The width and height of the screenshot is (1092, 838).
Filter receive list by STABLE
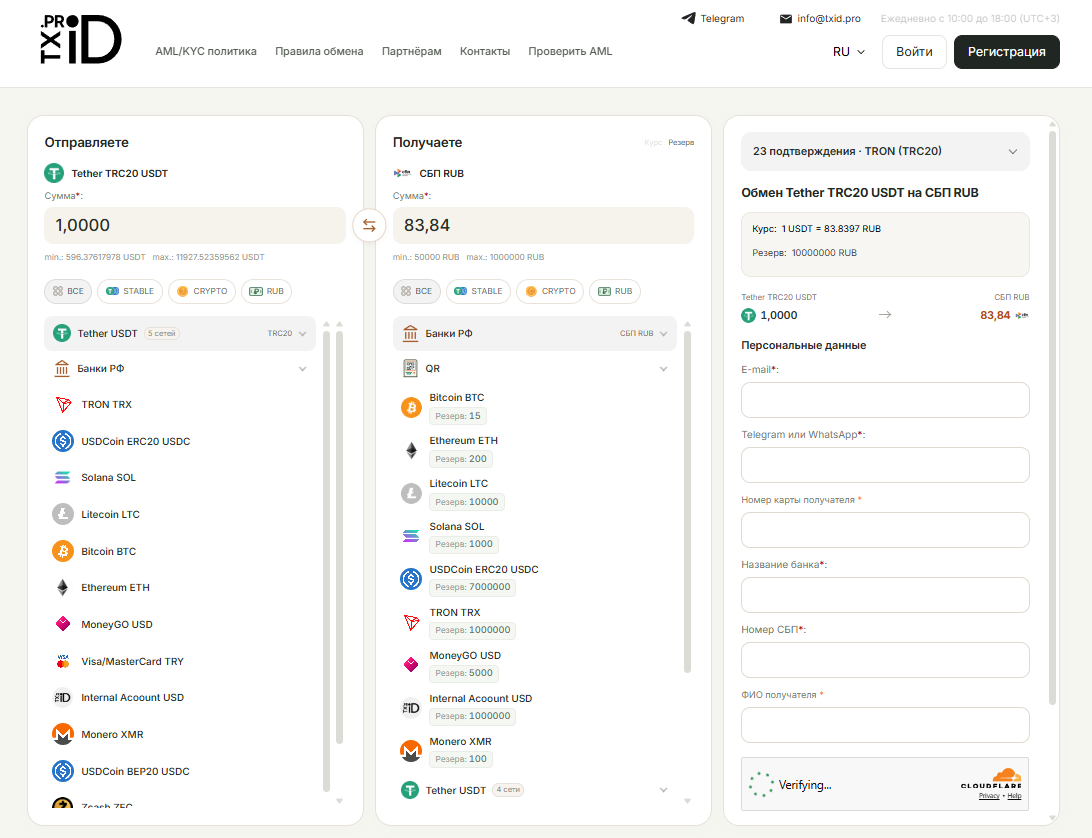click(x=478, y=291)
